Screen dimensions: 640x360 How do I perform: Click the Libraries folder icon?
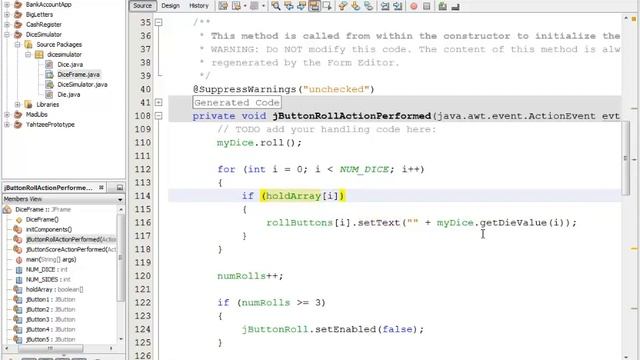click(28, 104)
